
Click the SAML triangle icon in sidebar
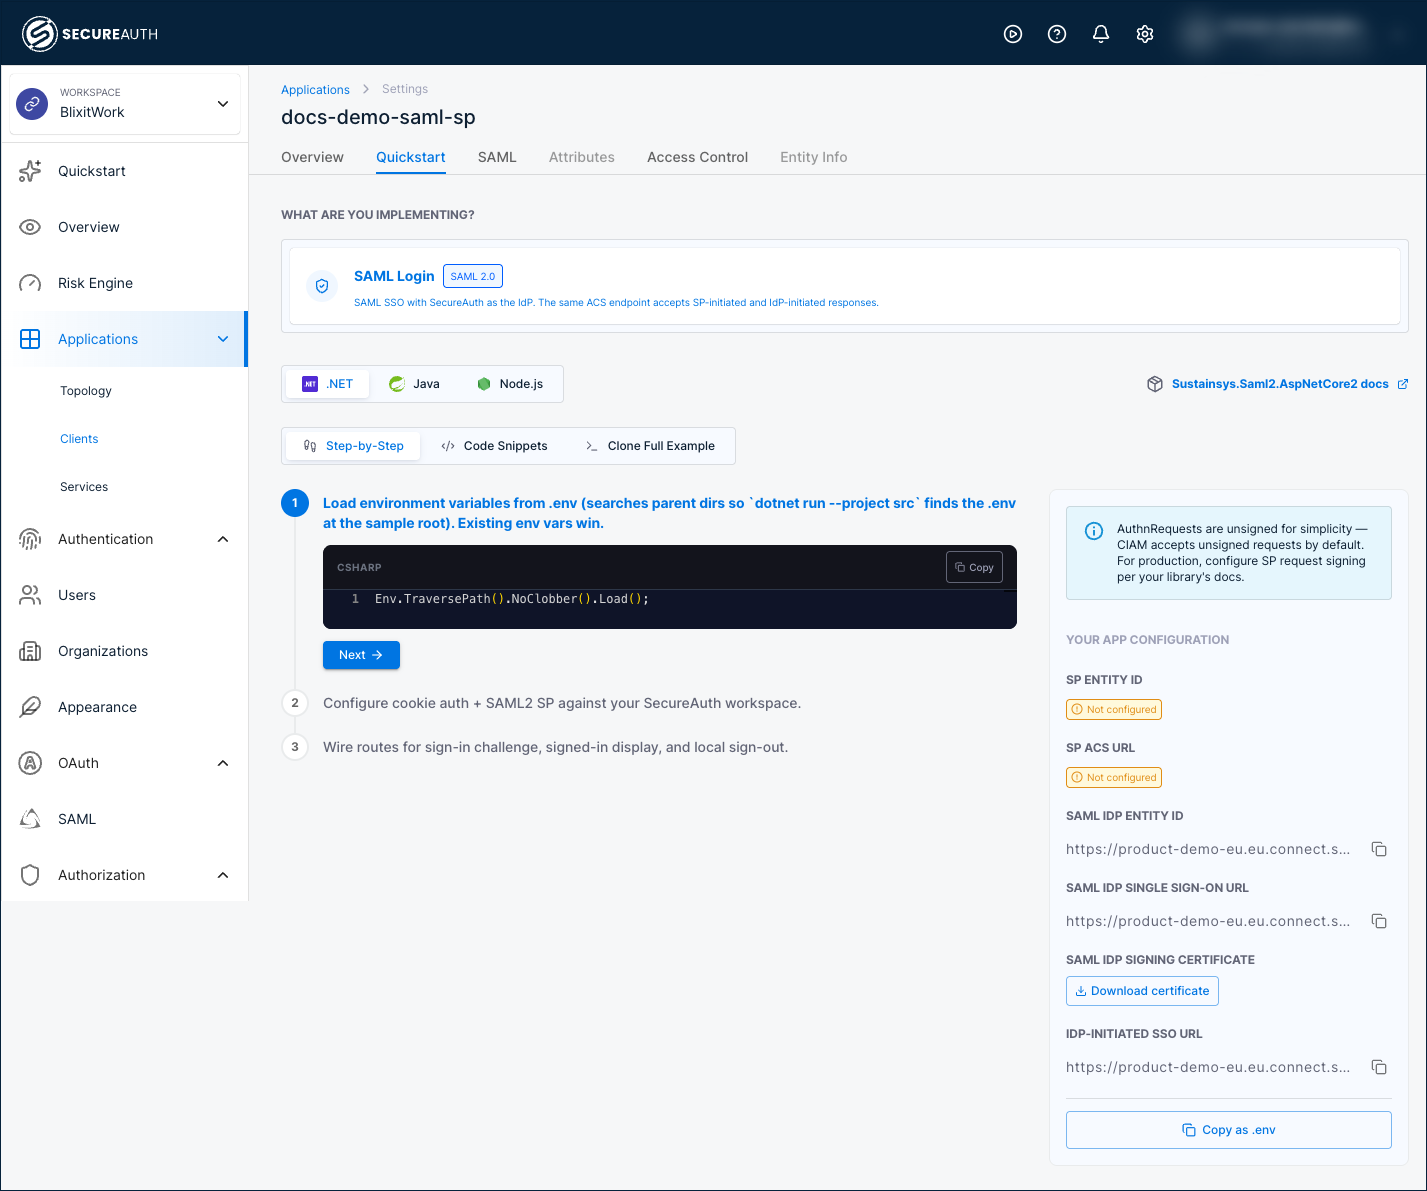[30, 819]
